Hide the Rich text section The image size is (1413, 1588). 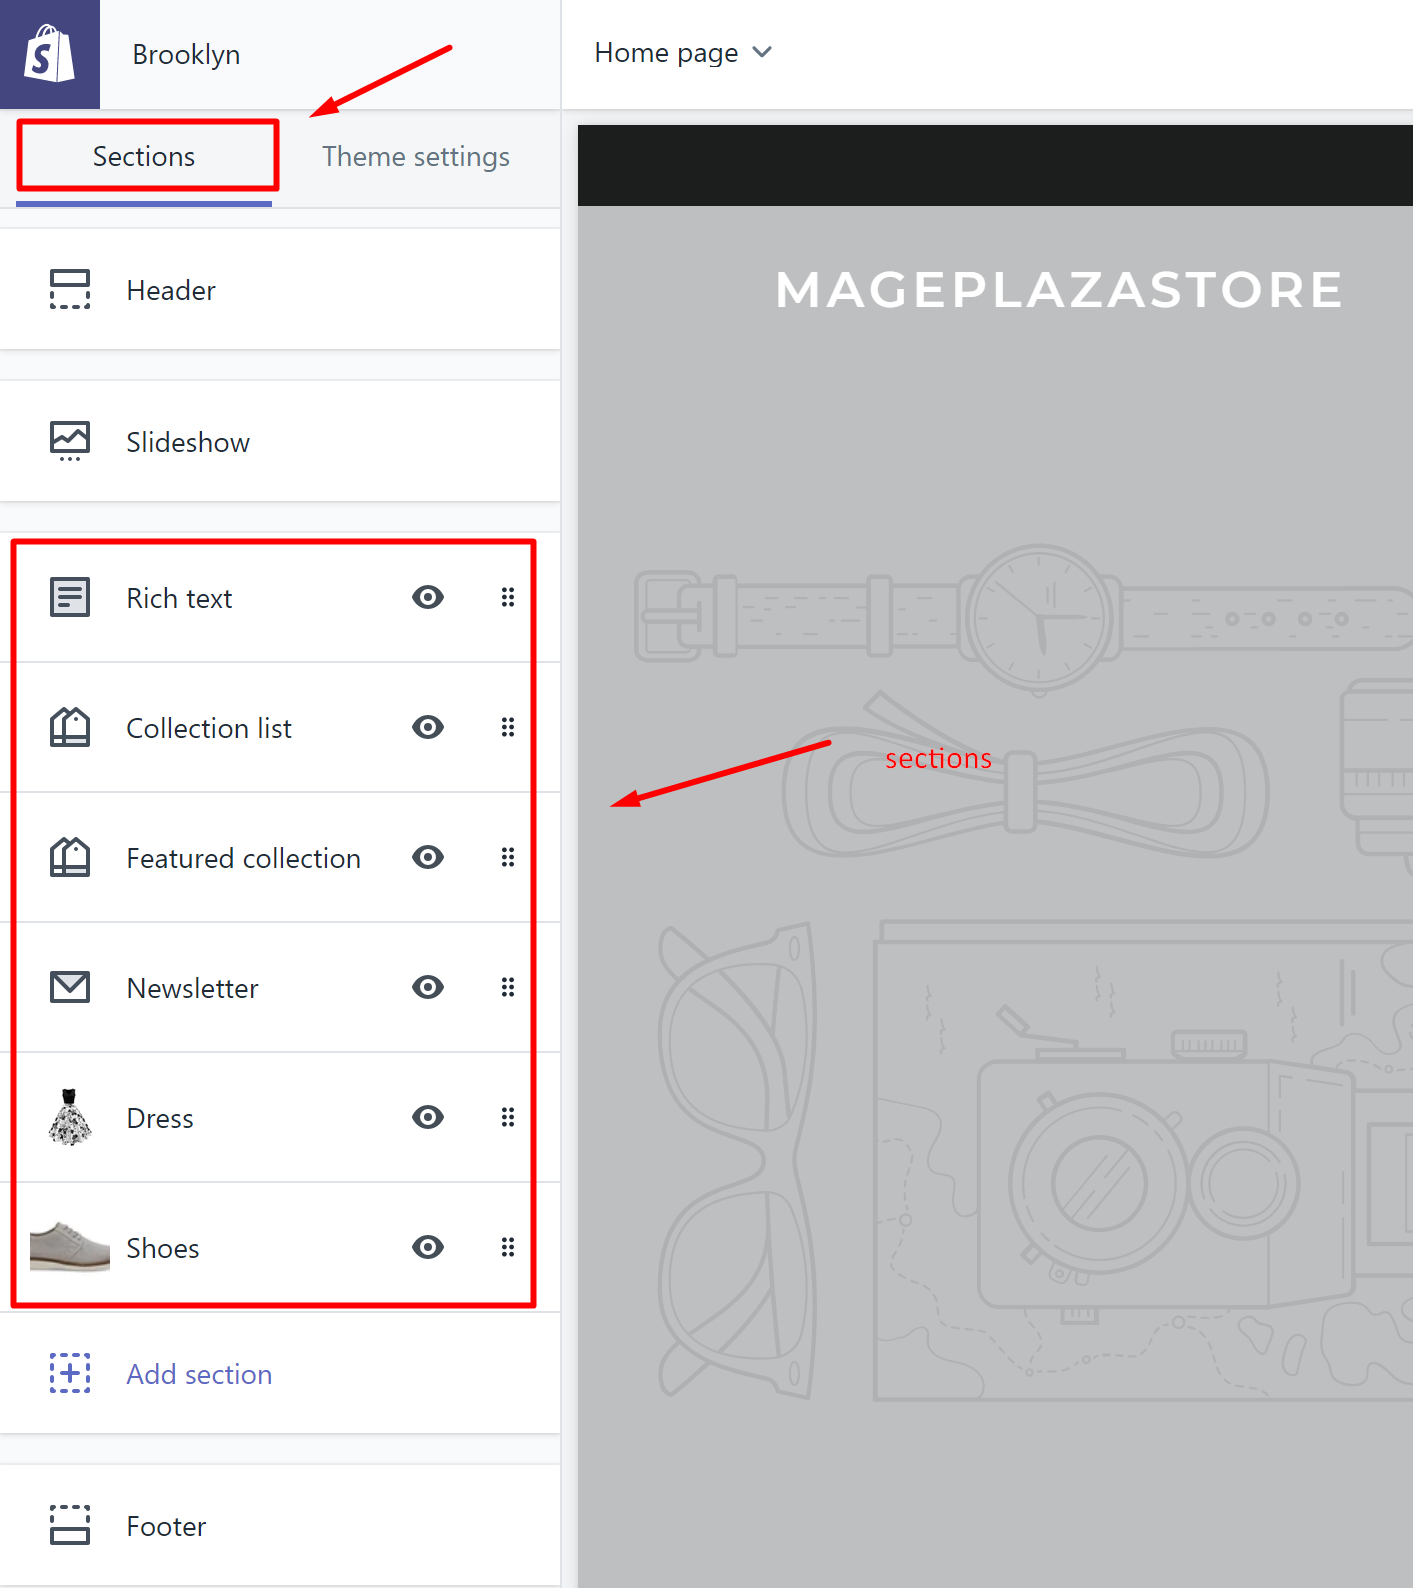[428, 597]
